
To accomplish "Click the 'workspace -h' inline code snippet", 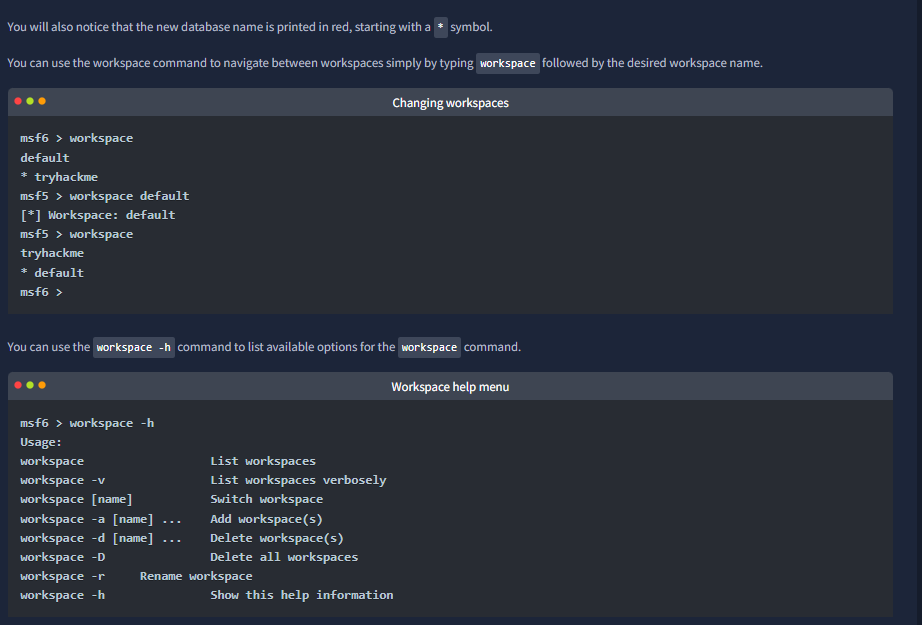I will click(133, 347).
